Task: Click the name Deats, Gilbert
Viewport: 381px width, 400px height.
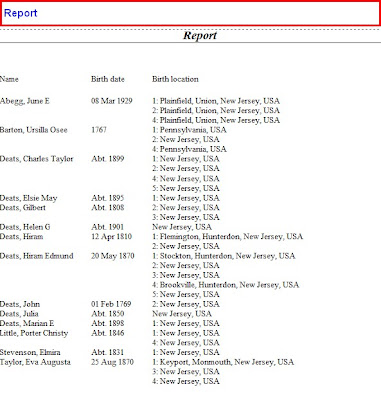Action: coord(22,207)
